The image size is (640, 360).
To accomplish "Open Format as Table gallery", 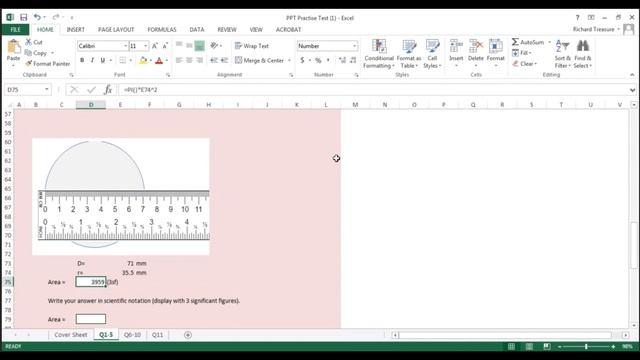I will [x=409, y=54].
